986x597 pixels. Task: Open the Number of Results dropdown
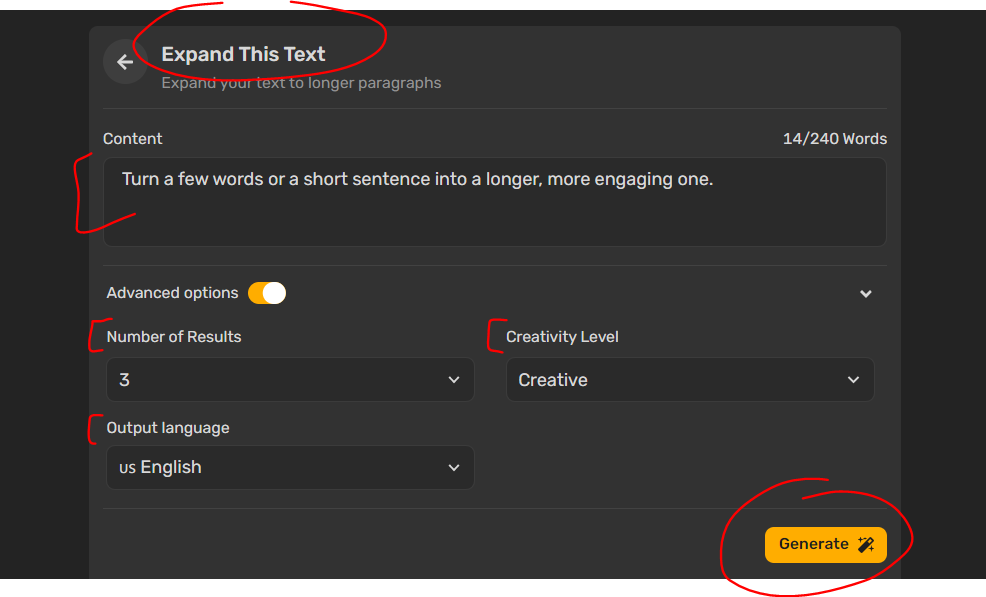click(290, 380)
